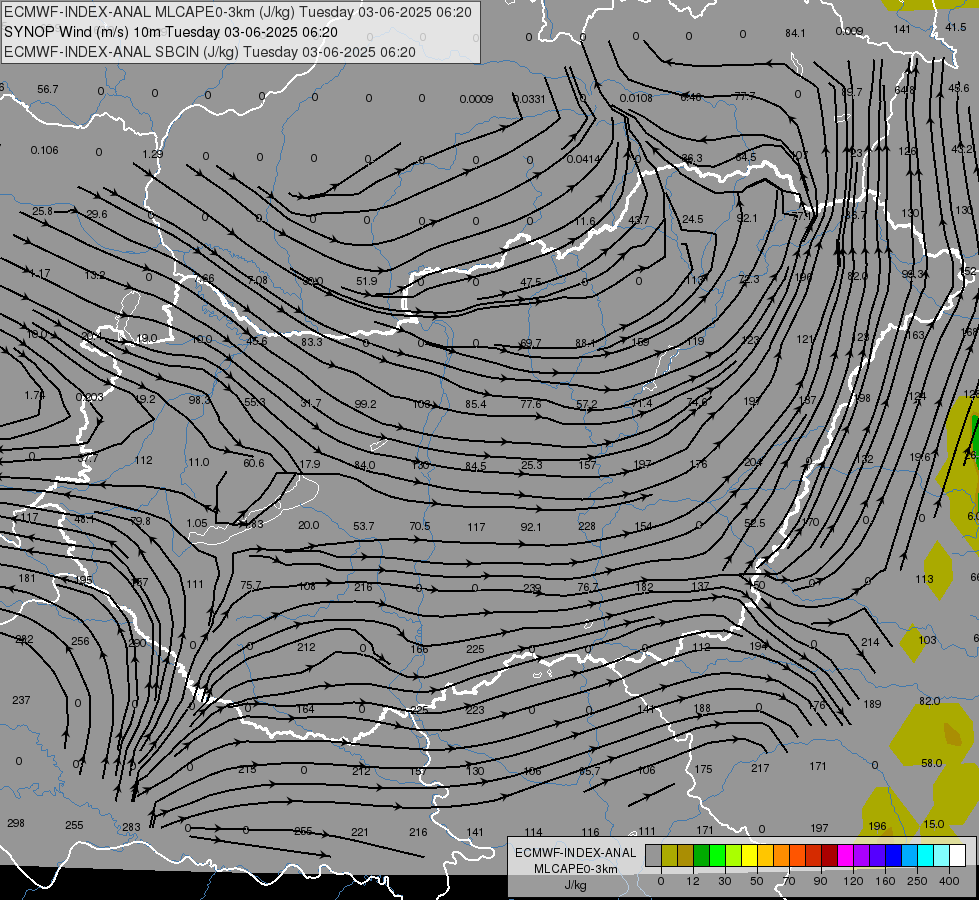Click the map value 1.29
This screenshot has width=979, height=900.
pyautogui.click(x=152, y=154)
